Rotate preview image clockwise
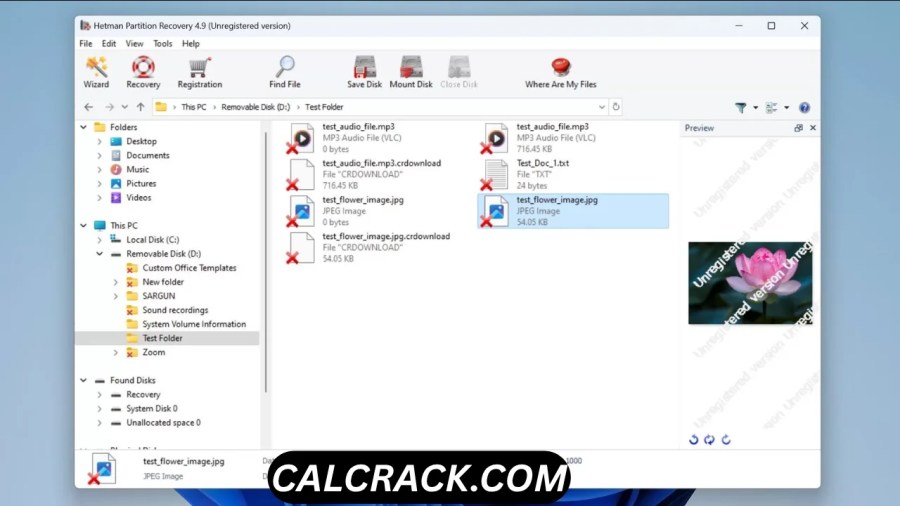The width and height of the screenshot is (900, 506). [726, 439]
